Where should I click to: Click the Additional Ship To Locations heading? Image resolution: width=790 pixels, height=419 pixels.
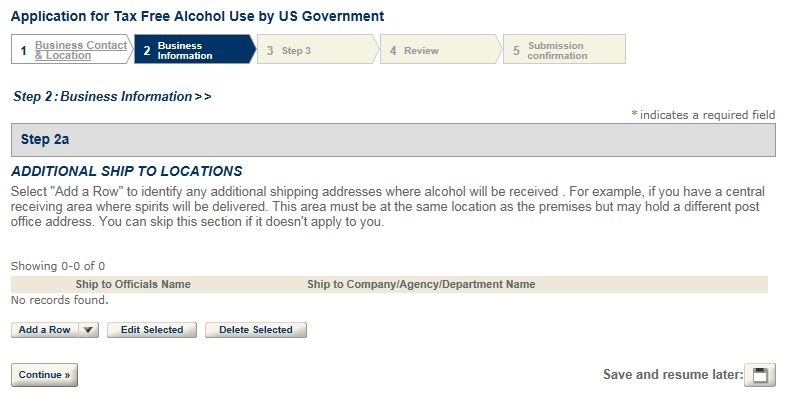point(127,171)
